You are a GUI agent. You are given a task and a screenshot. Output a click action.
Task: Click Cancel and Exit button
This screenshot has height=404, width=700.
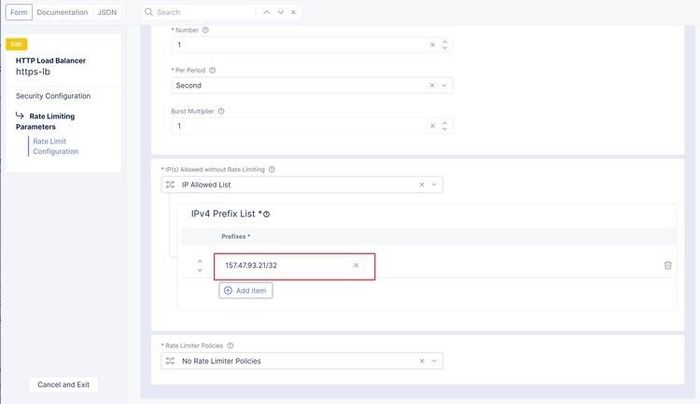pos(64,384)
